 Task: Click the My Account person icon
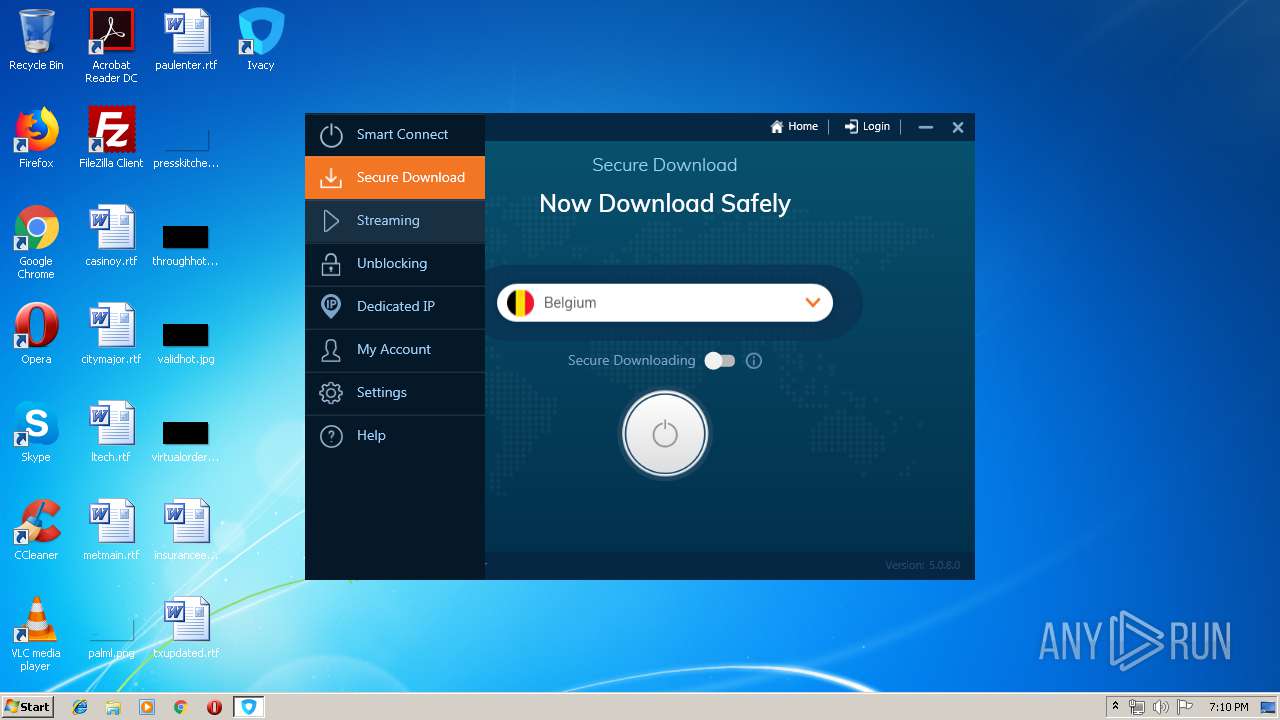[x=331, y=350]
